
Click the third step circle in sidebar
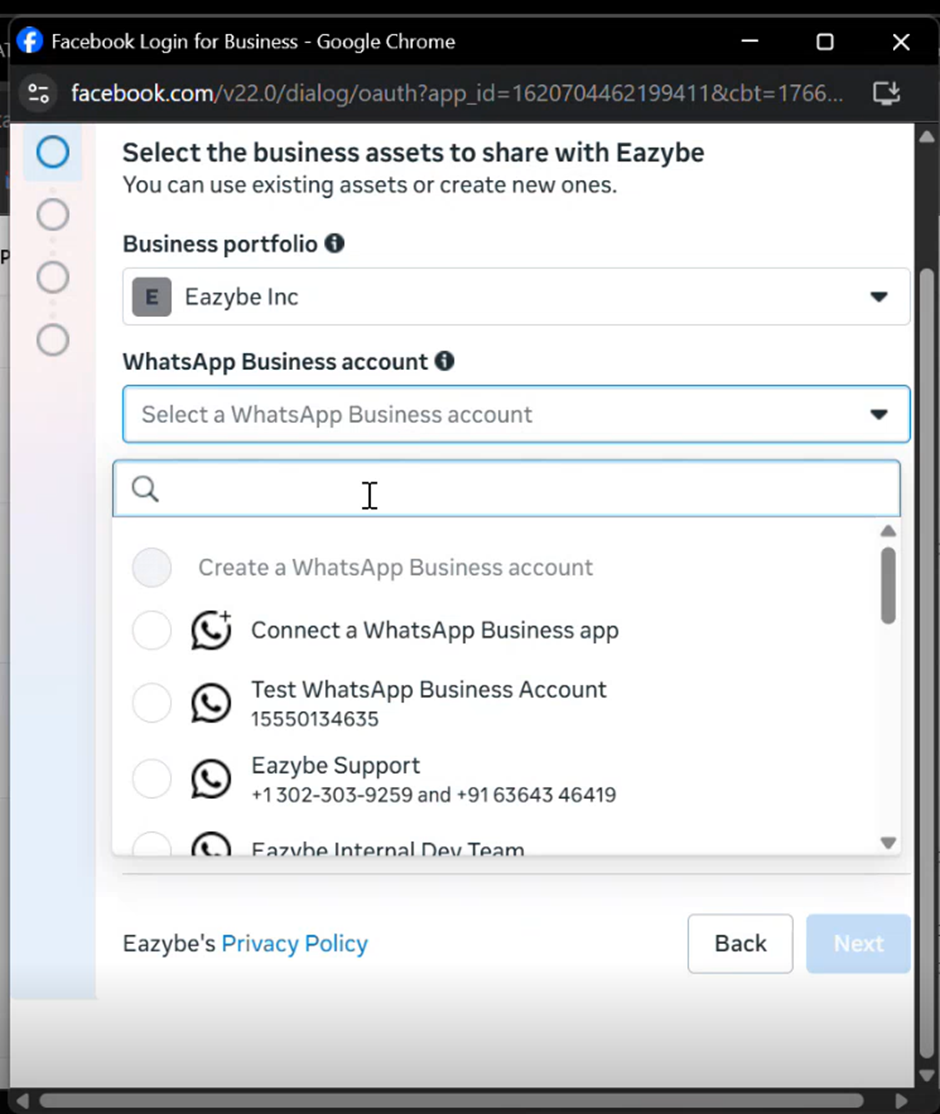tap(53, 277)
